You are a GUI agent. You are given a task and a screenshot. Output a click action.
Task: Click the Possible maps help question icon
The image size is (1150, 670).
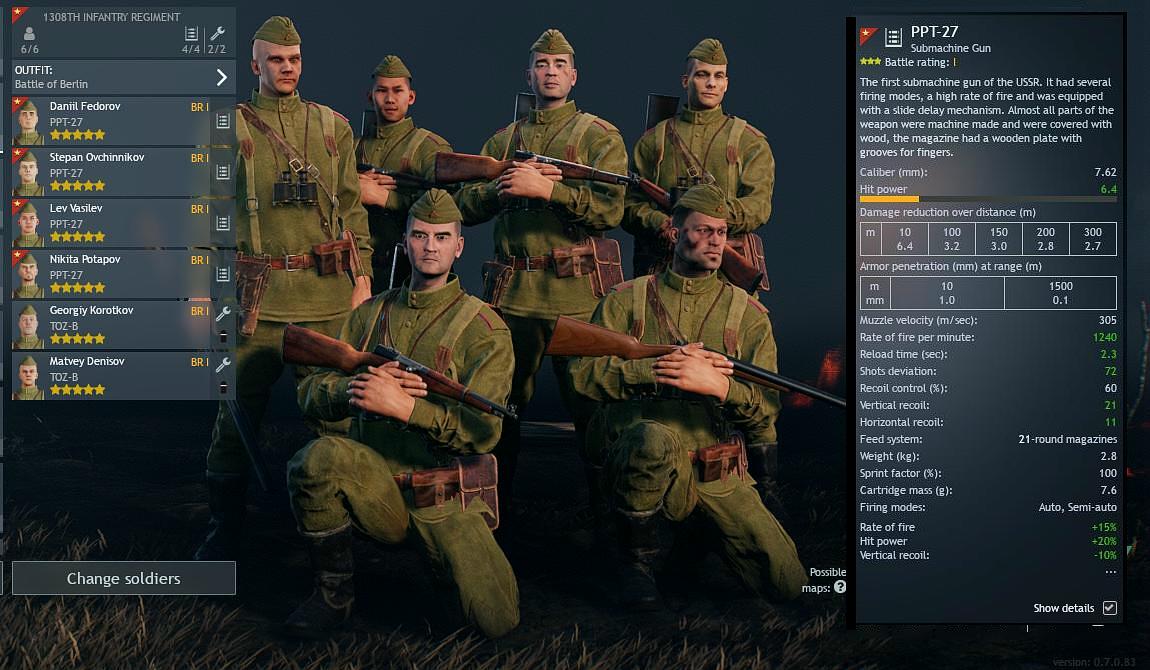(x=840, y=587)
